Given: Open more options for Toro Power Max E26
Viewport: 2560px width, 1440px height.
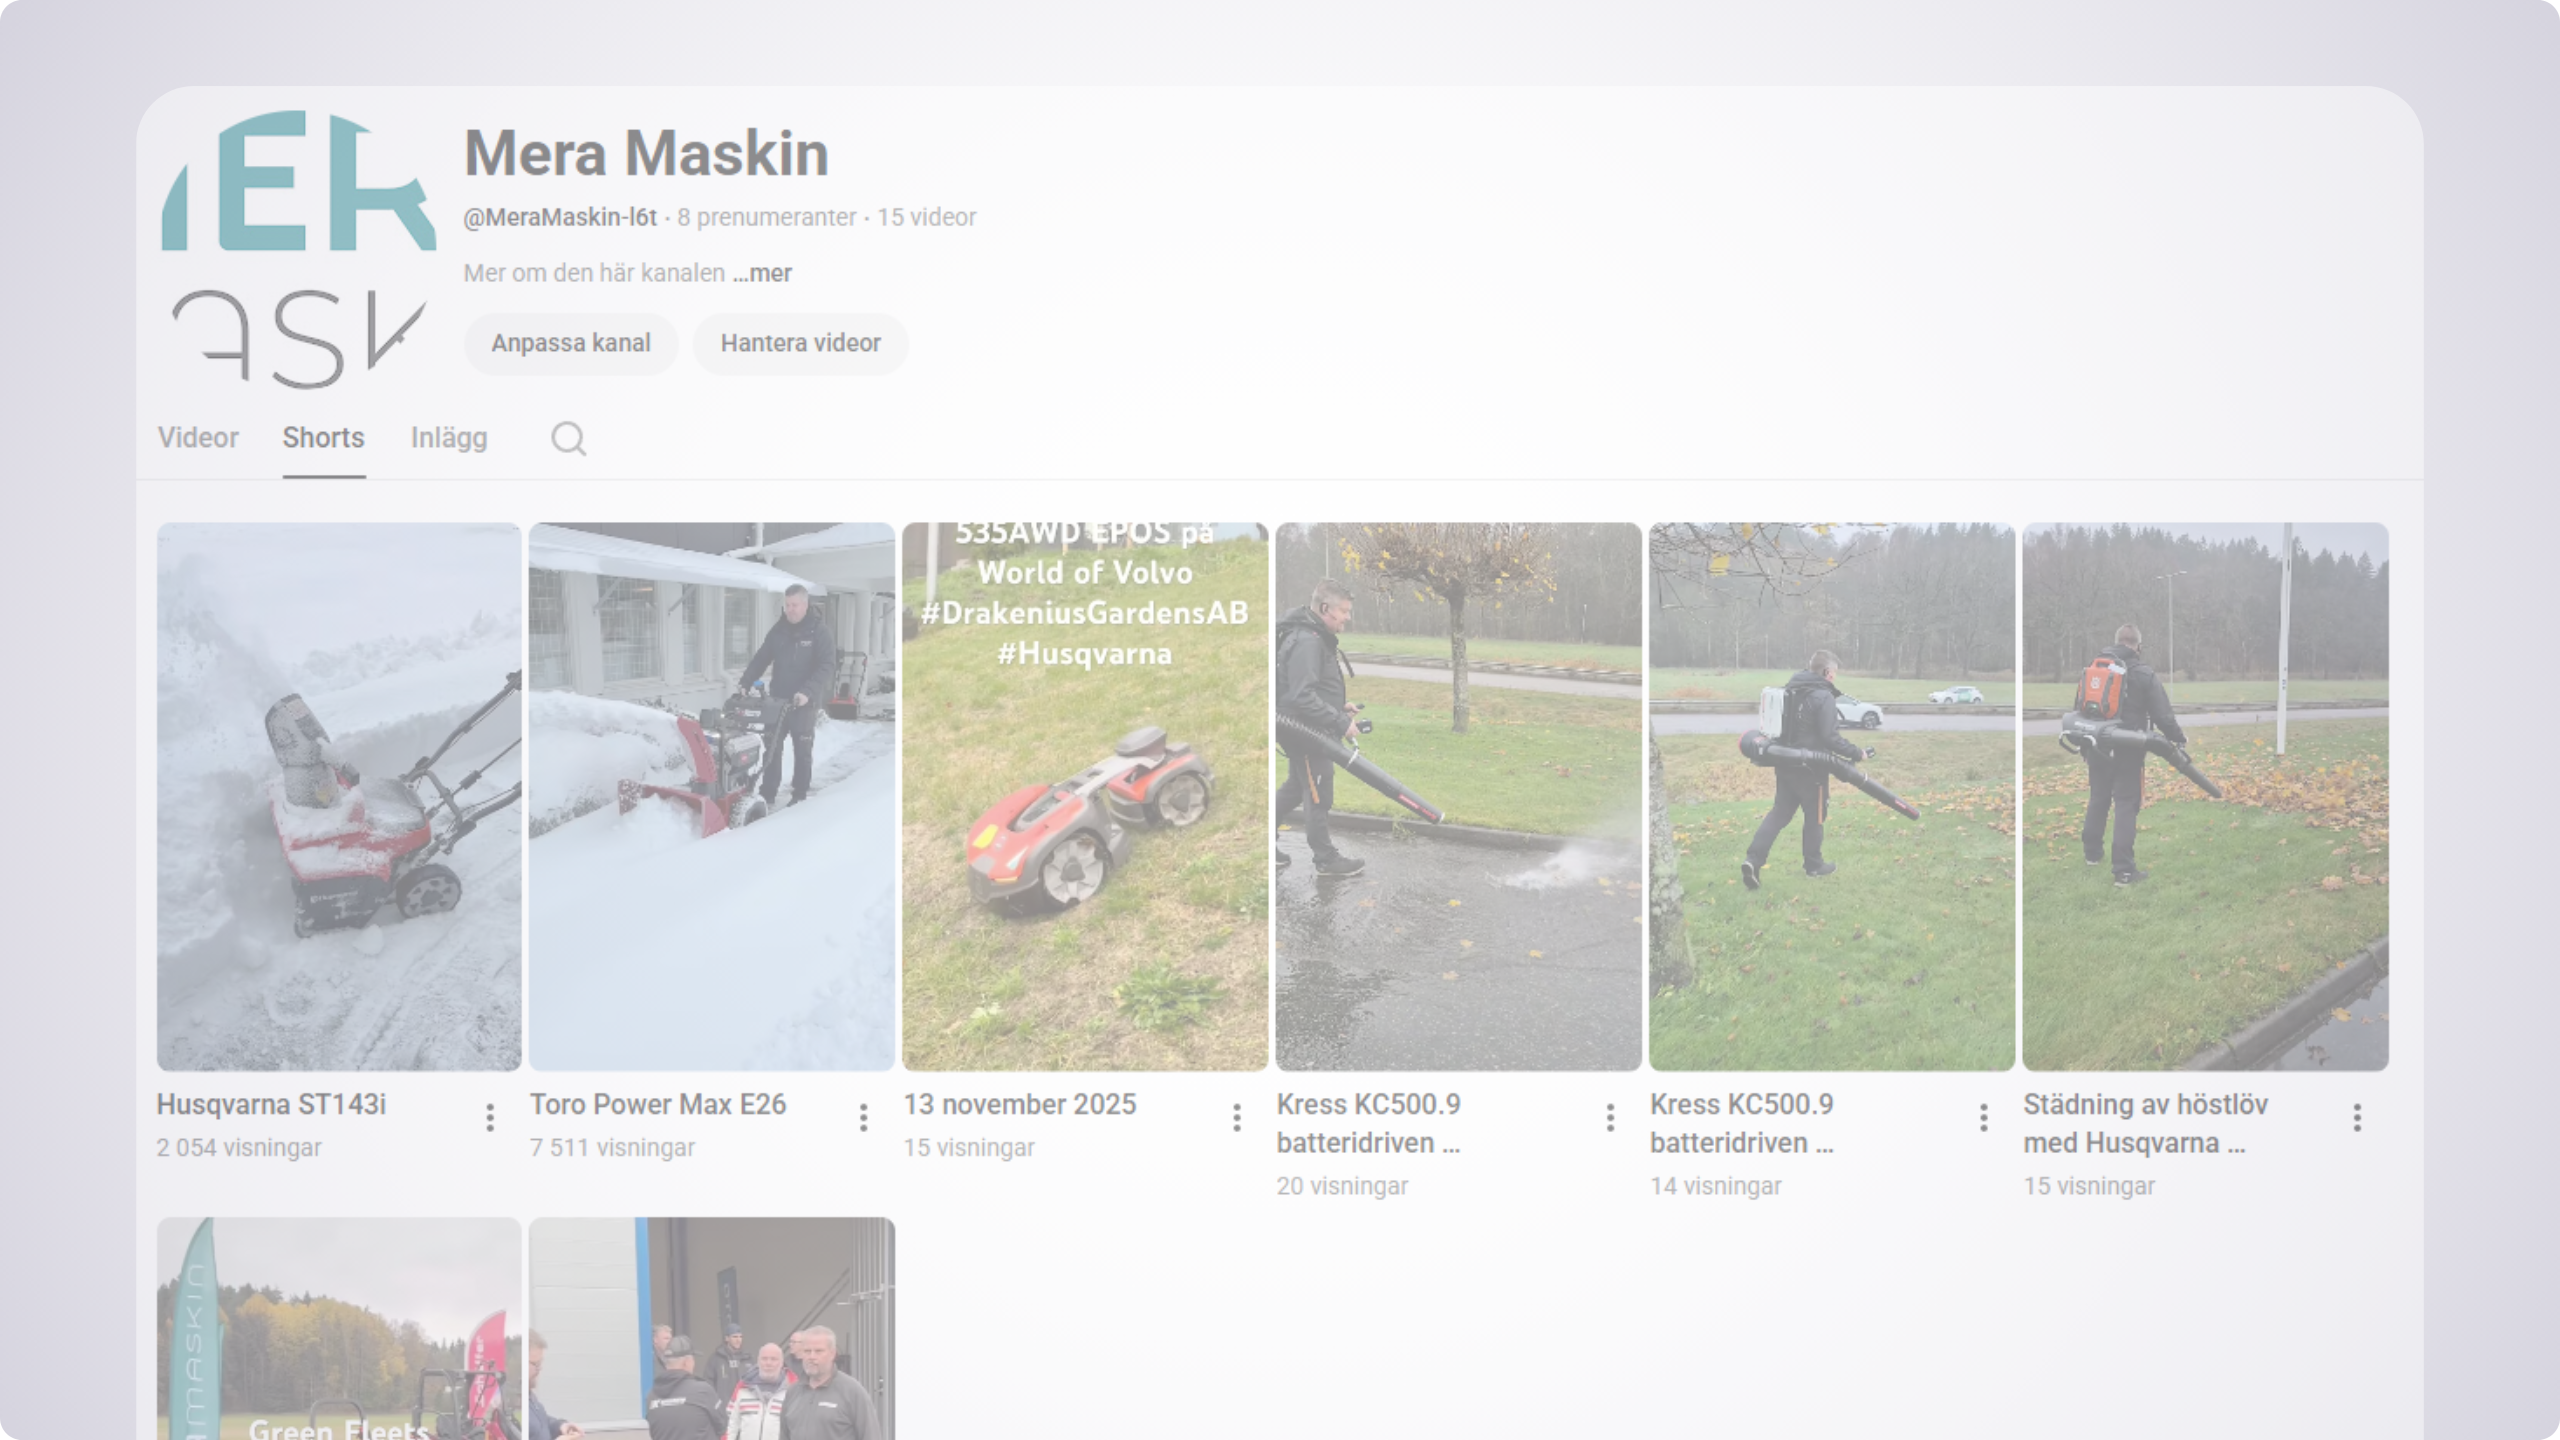Looking at the screenshot, I should 863,1117.
